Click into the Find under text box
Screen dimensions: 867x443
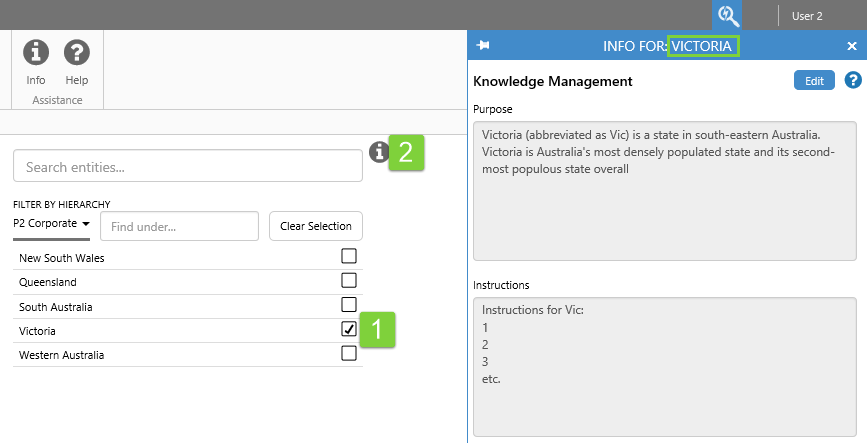coord(179,226)
